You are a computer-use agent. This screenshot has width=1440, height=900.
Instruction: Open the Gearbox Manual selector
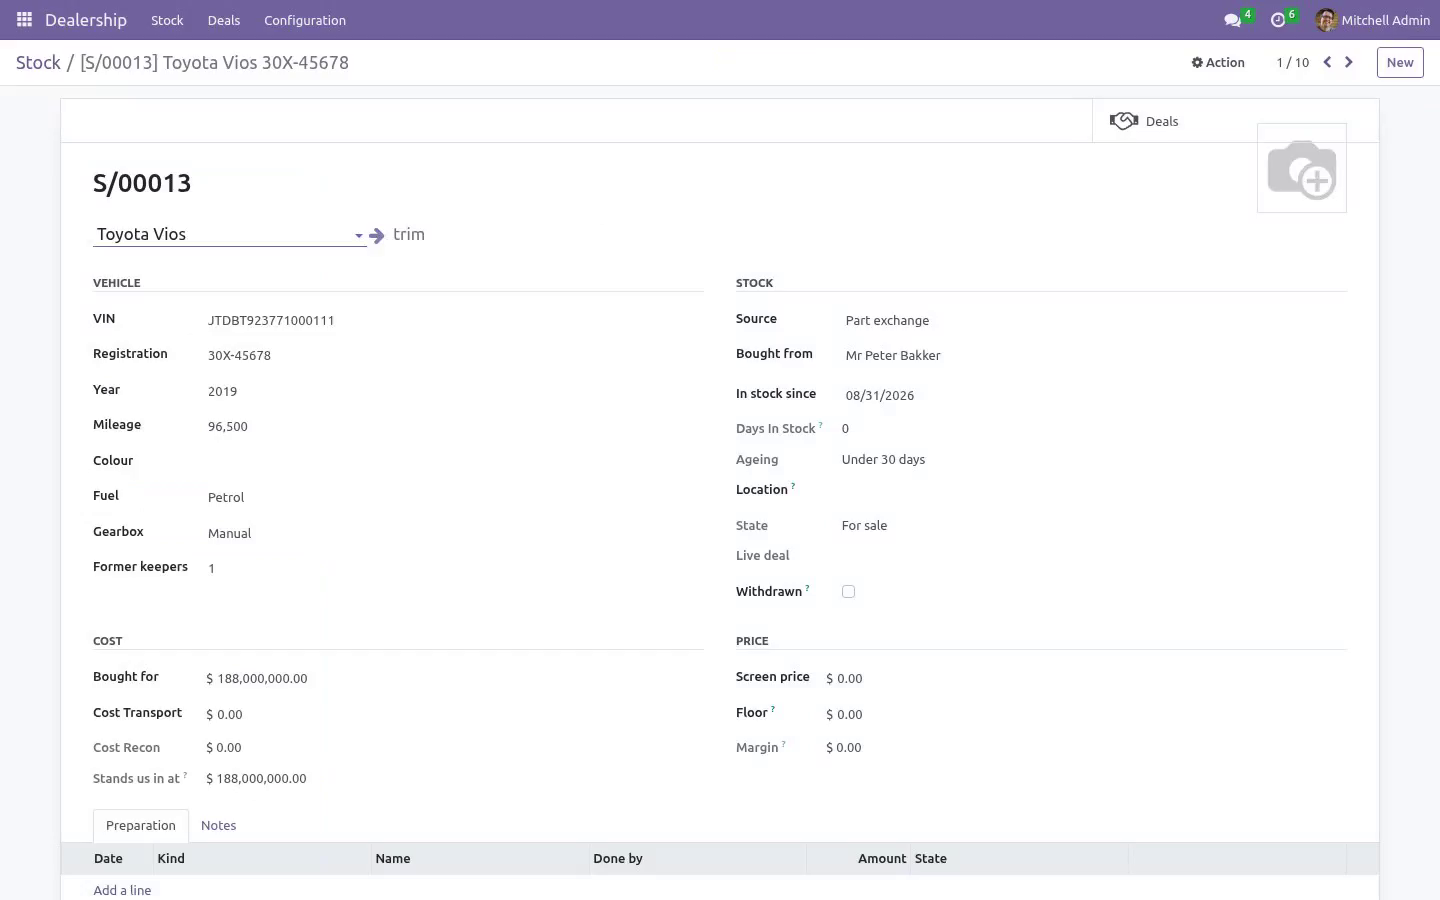(453, 533)
